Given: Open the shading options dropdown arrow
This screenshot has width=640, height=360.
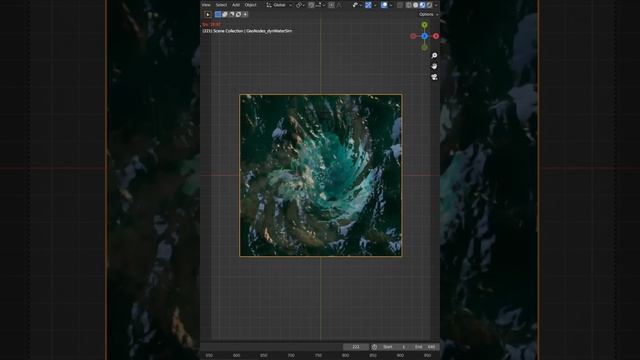Looking at the screenshot, I should click(436, 5).
